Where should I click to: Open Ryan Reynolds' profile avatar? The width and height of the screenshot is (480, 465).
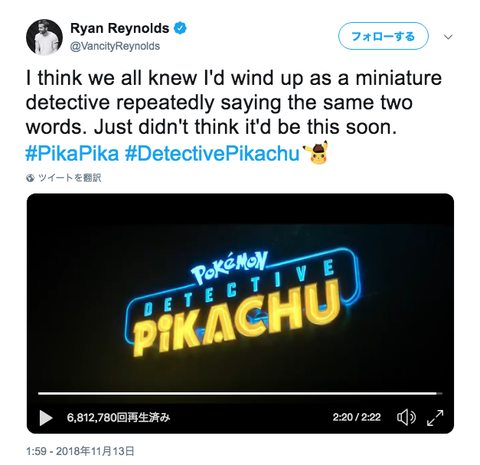[x=44, y=37]
